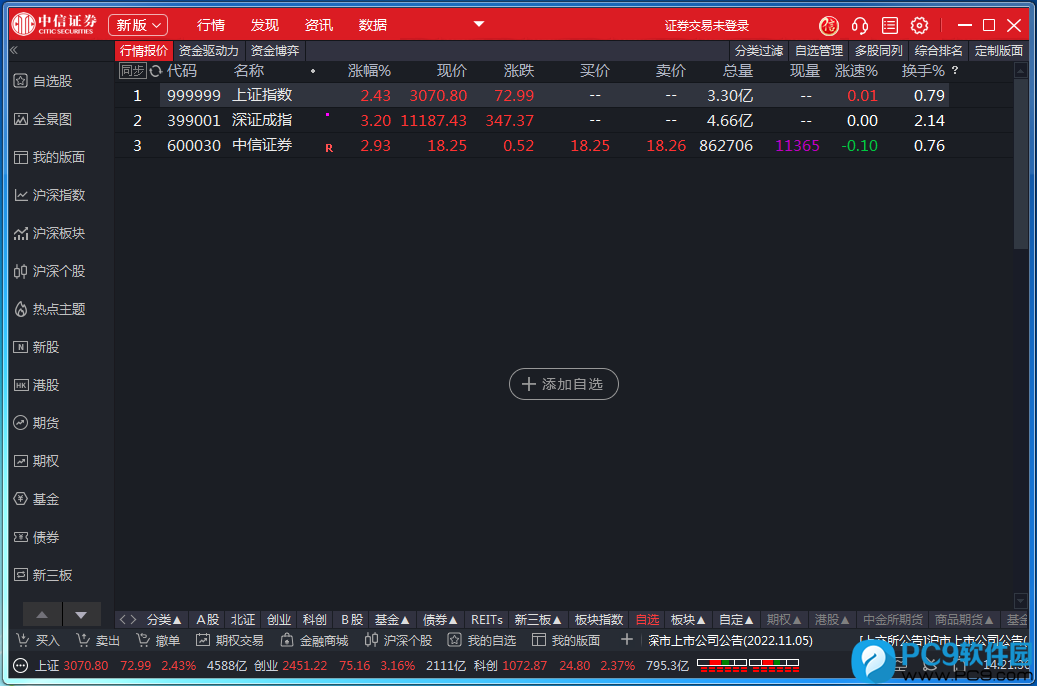This screenshot has width=1037, height=686.
Task: Open 期权 in the left sidebar
Action: click(x=36, y=461)
